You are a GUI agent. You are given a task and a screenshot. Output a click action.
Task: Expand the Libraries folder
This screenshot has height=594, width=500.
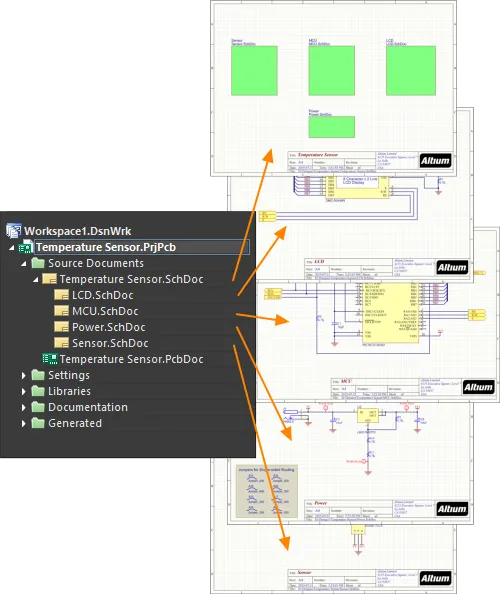[23, 391]
